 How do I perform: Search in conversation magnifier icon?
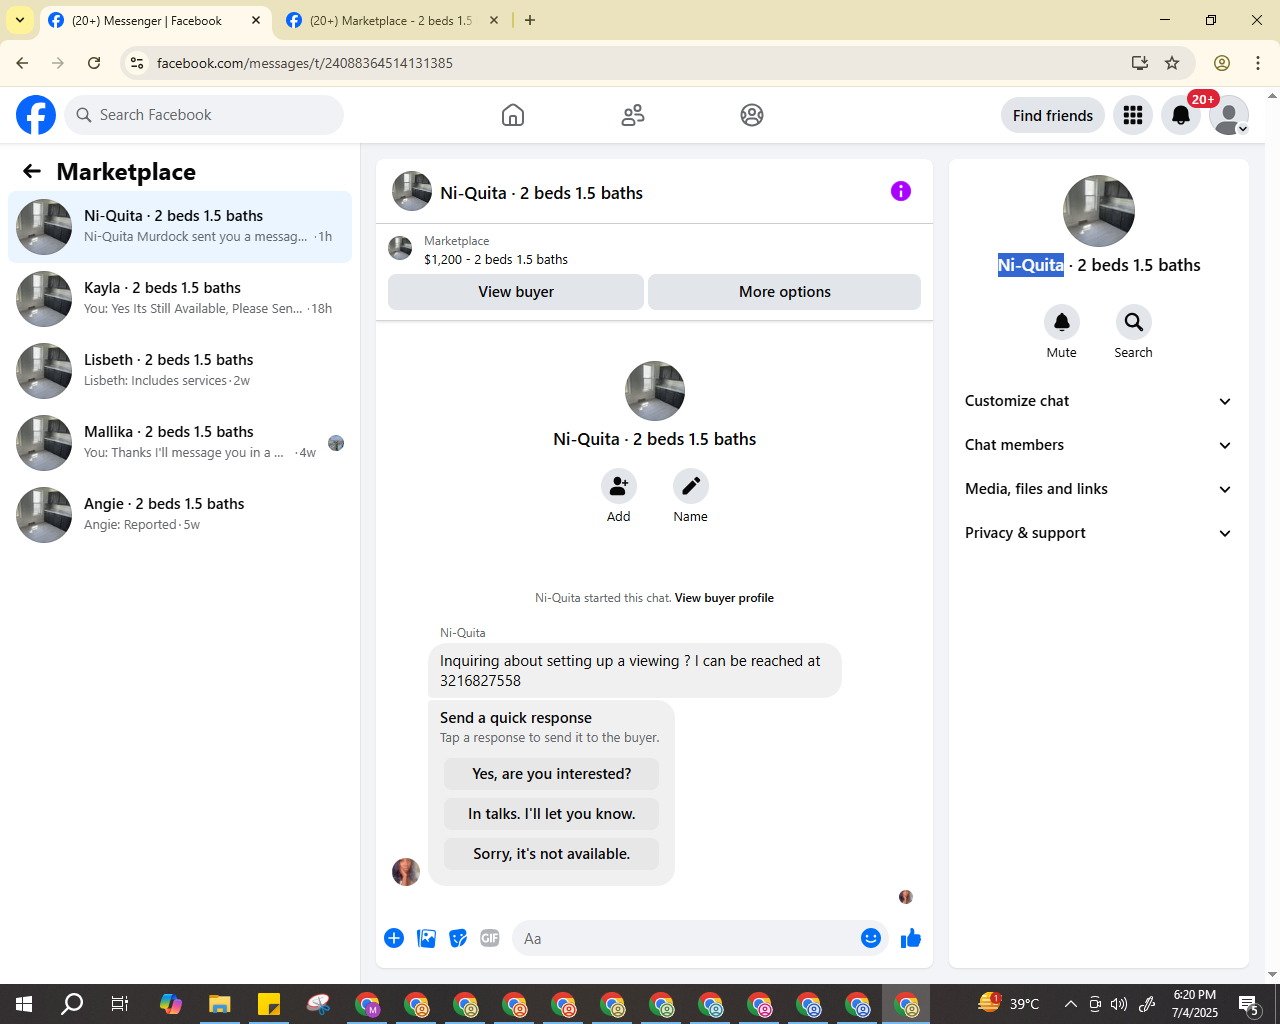1134,322
